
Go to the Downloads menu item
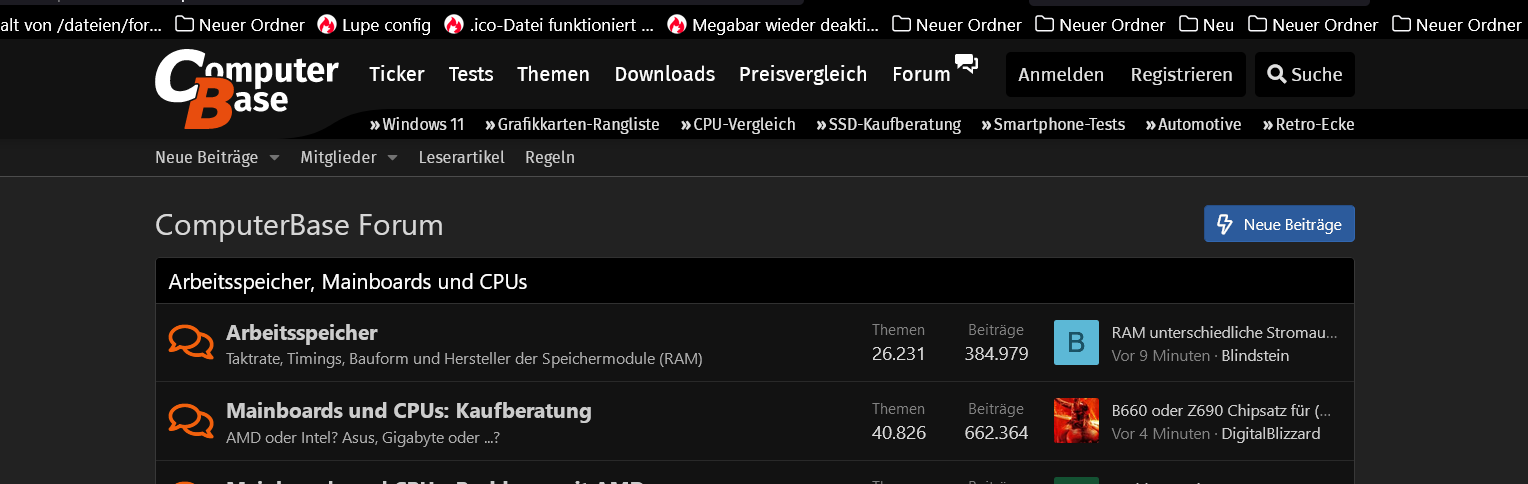pos(664,74)
